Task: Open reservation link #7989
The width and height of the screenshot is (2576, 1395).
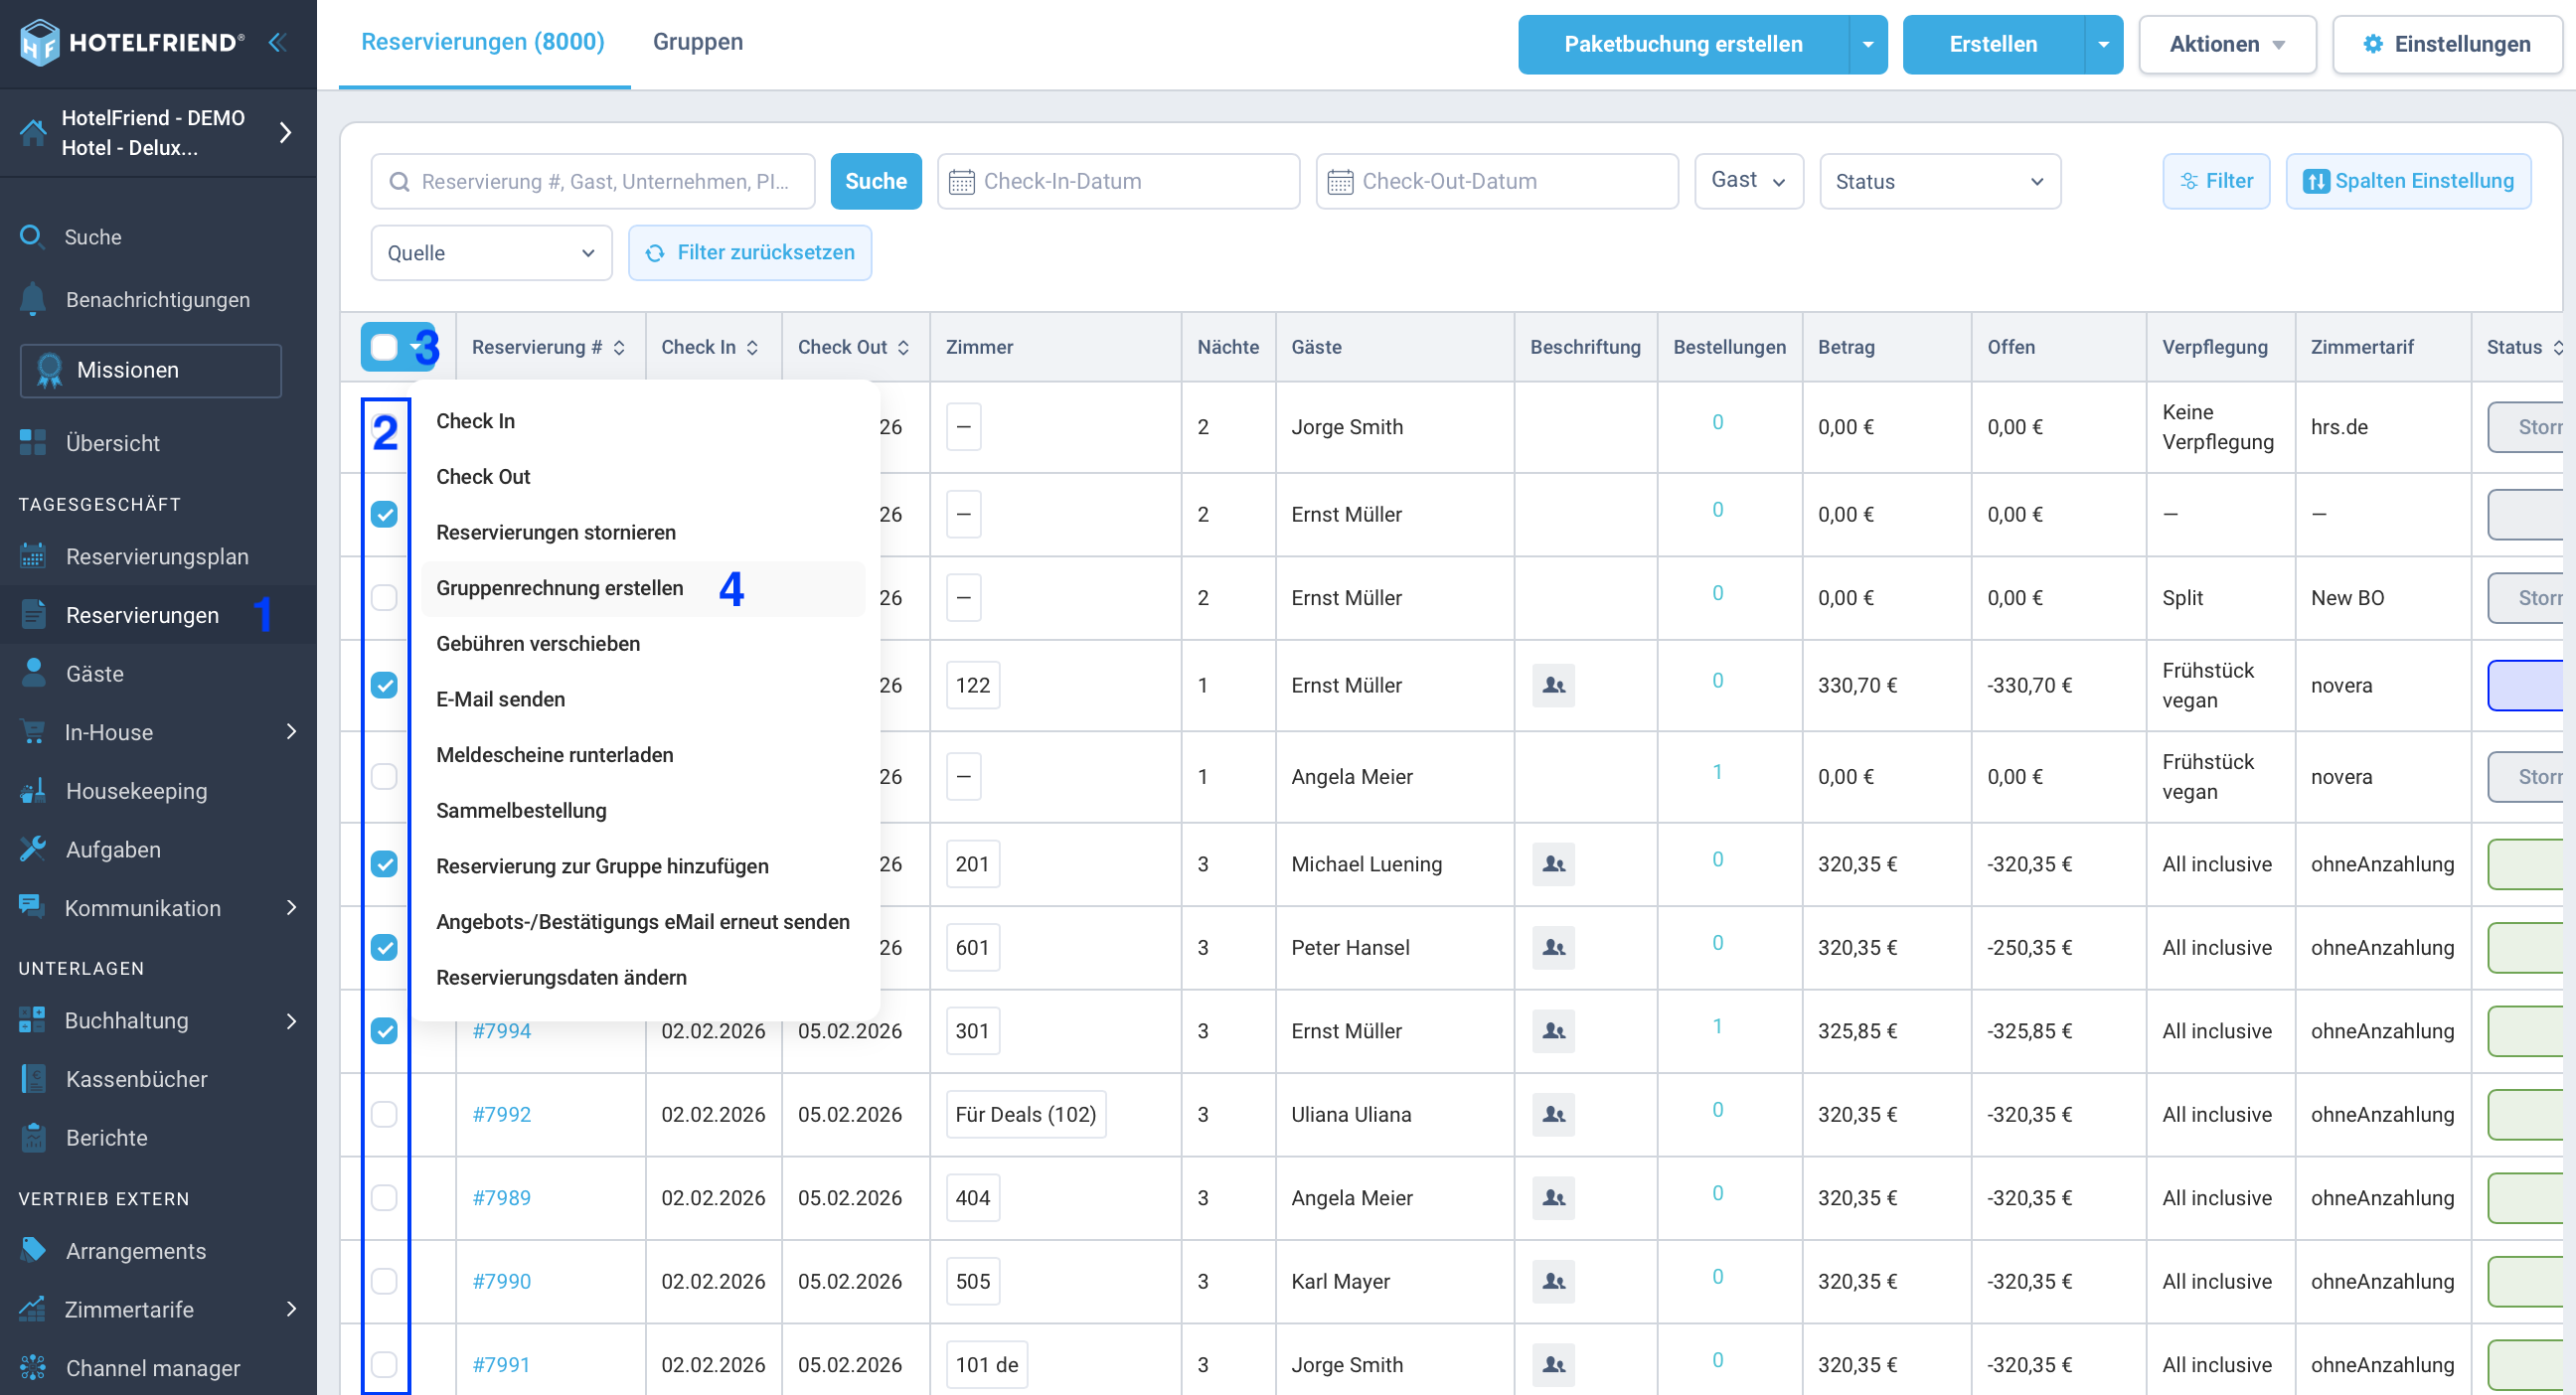Action: (501, 1198)
